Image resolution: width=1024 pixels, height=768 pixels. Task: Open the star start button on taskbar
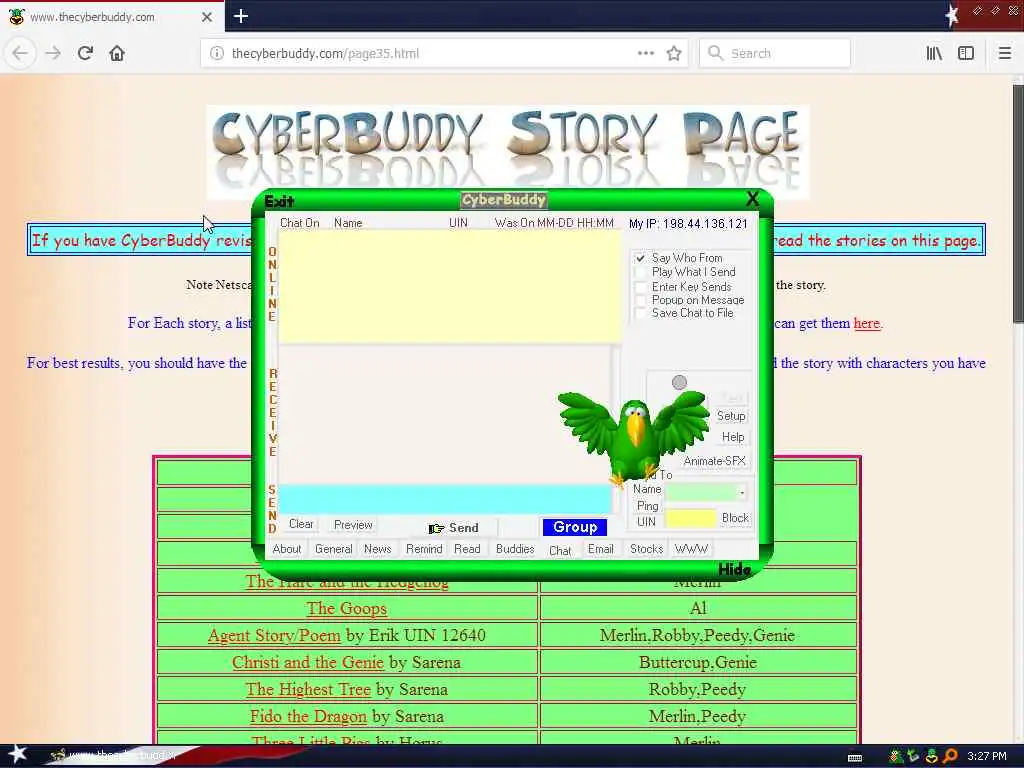(17, 755)
